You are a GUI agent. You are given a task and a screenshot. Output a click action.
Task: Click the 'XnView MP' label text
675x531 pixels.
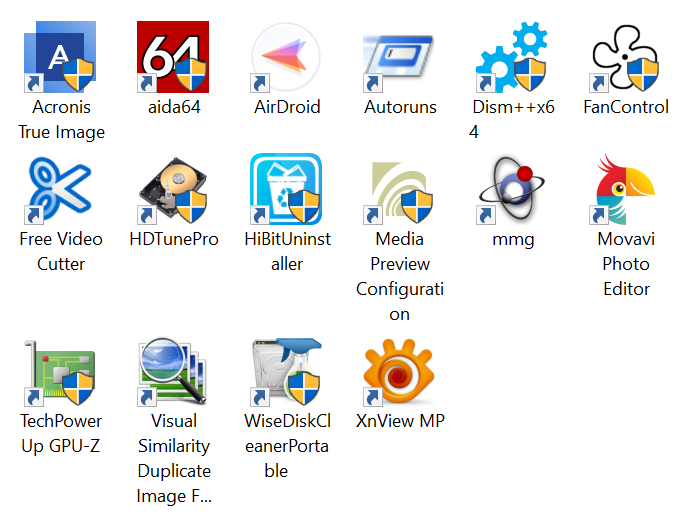(x=400, y=421)
